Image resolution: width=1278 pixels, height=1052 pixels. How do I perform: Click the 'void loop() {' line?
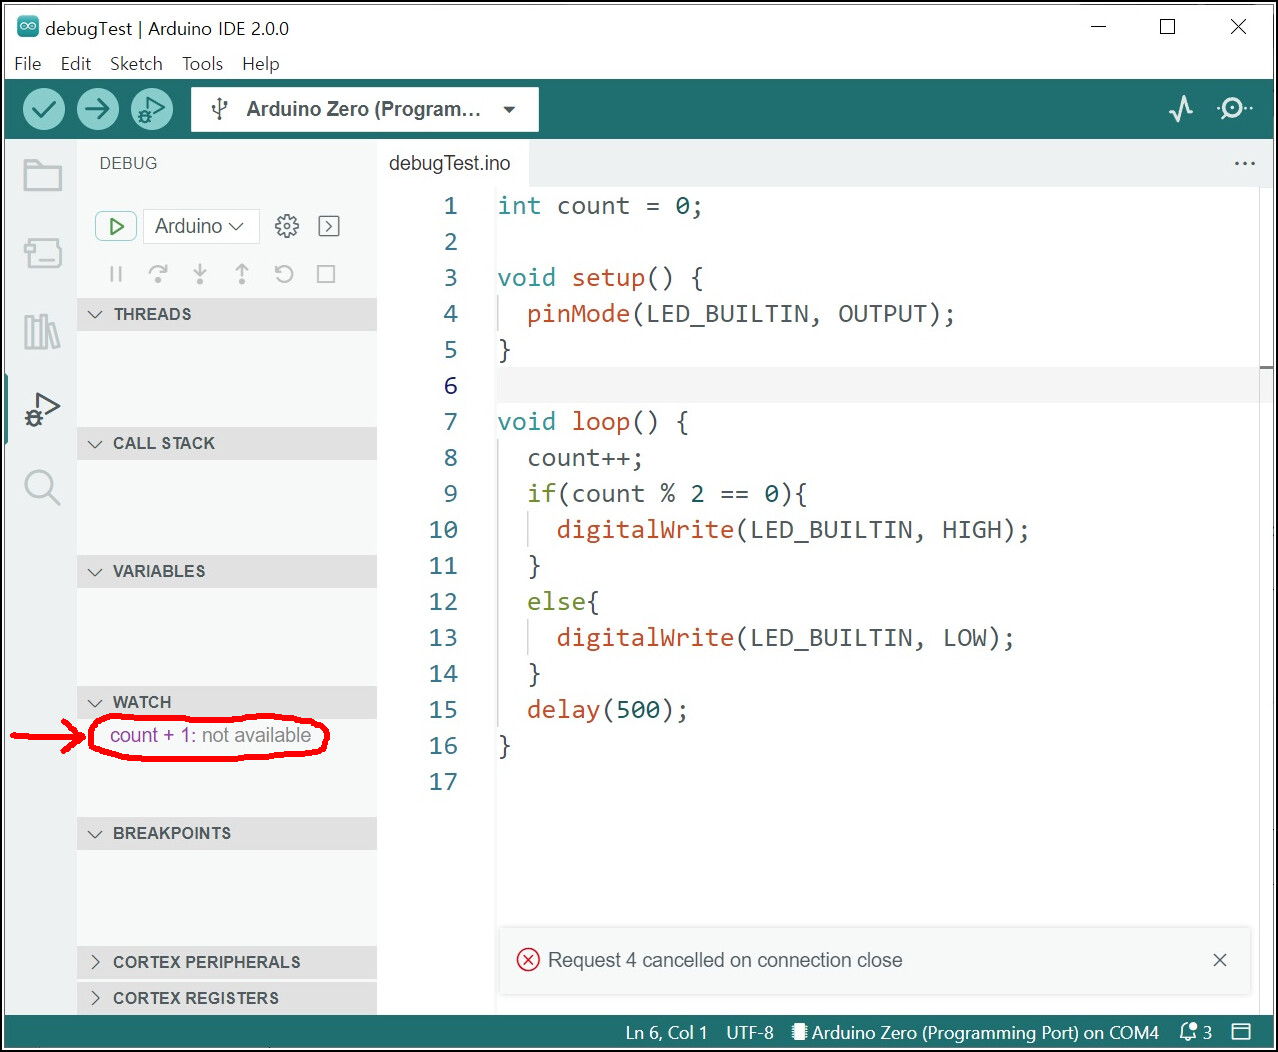pyautogui.click(x=594, y=422)
